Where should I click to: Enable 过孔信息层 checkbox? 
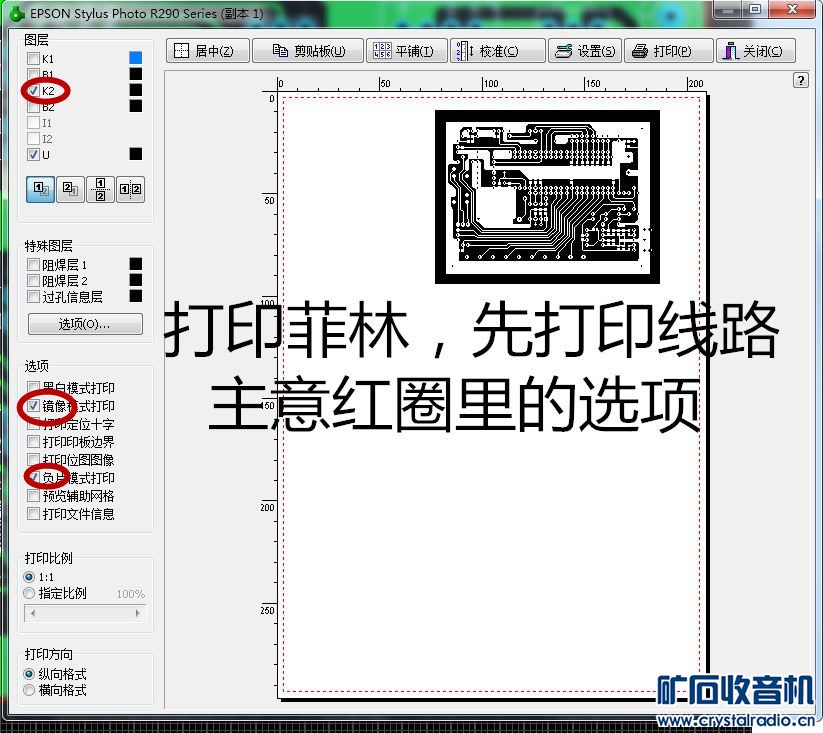pyautogui.click(x=33, y=296)
